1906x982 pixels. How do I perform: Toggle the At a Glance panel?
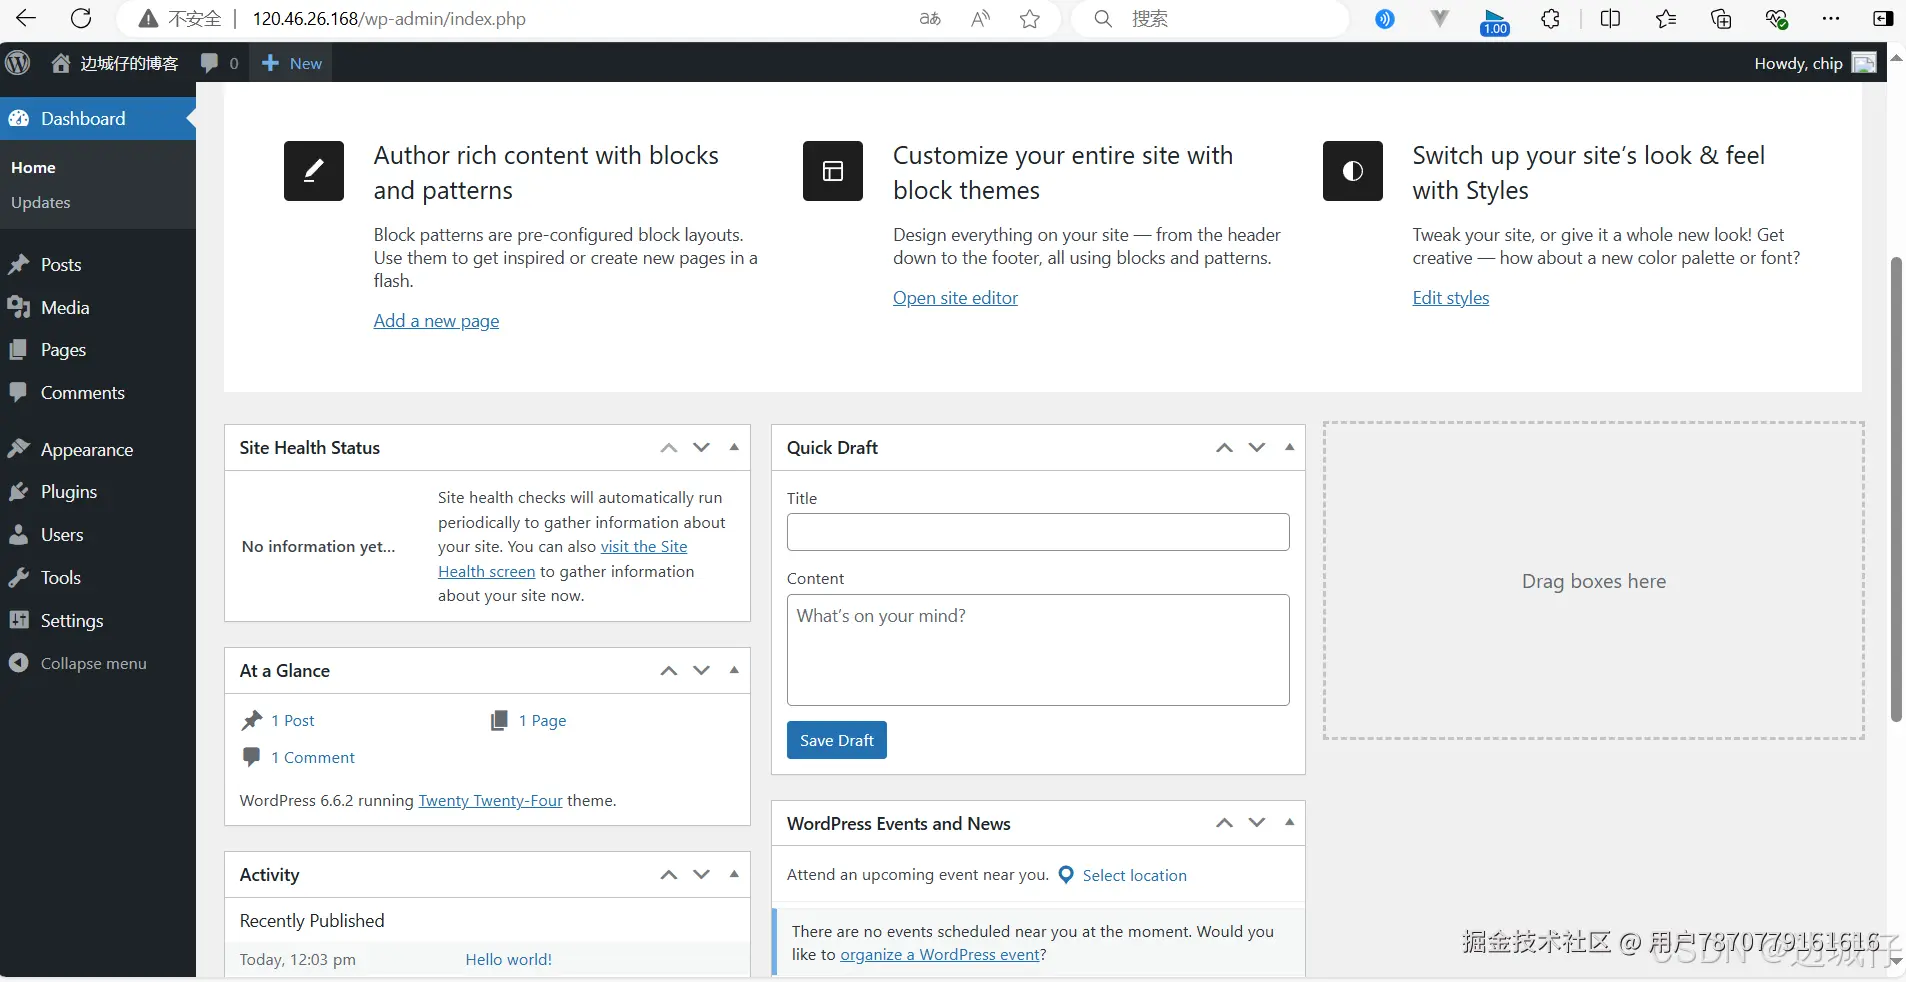click(734, 670)
